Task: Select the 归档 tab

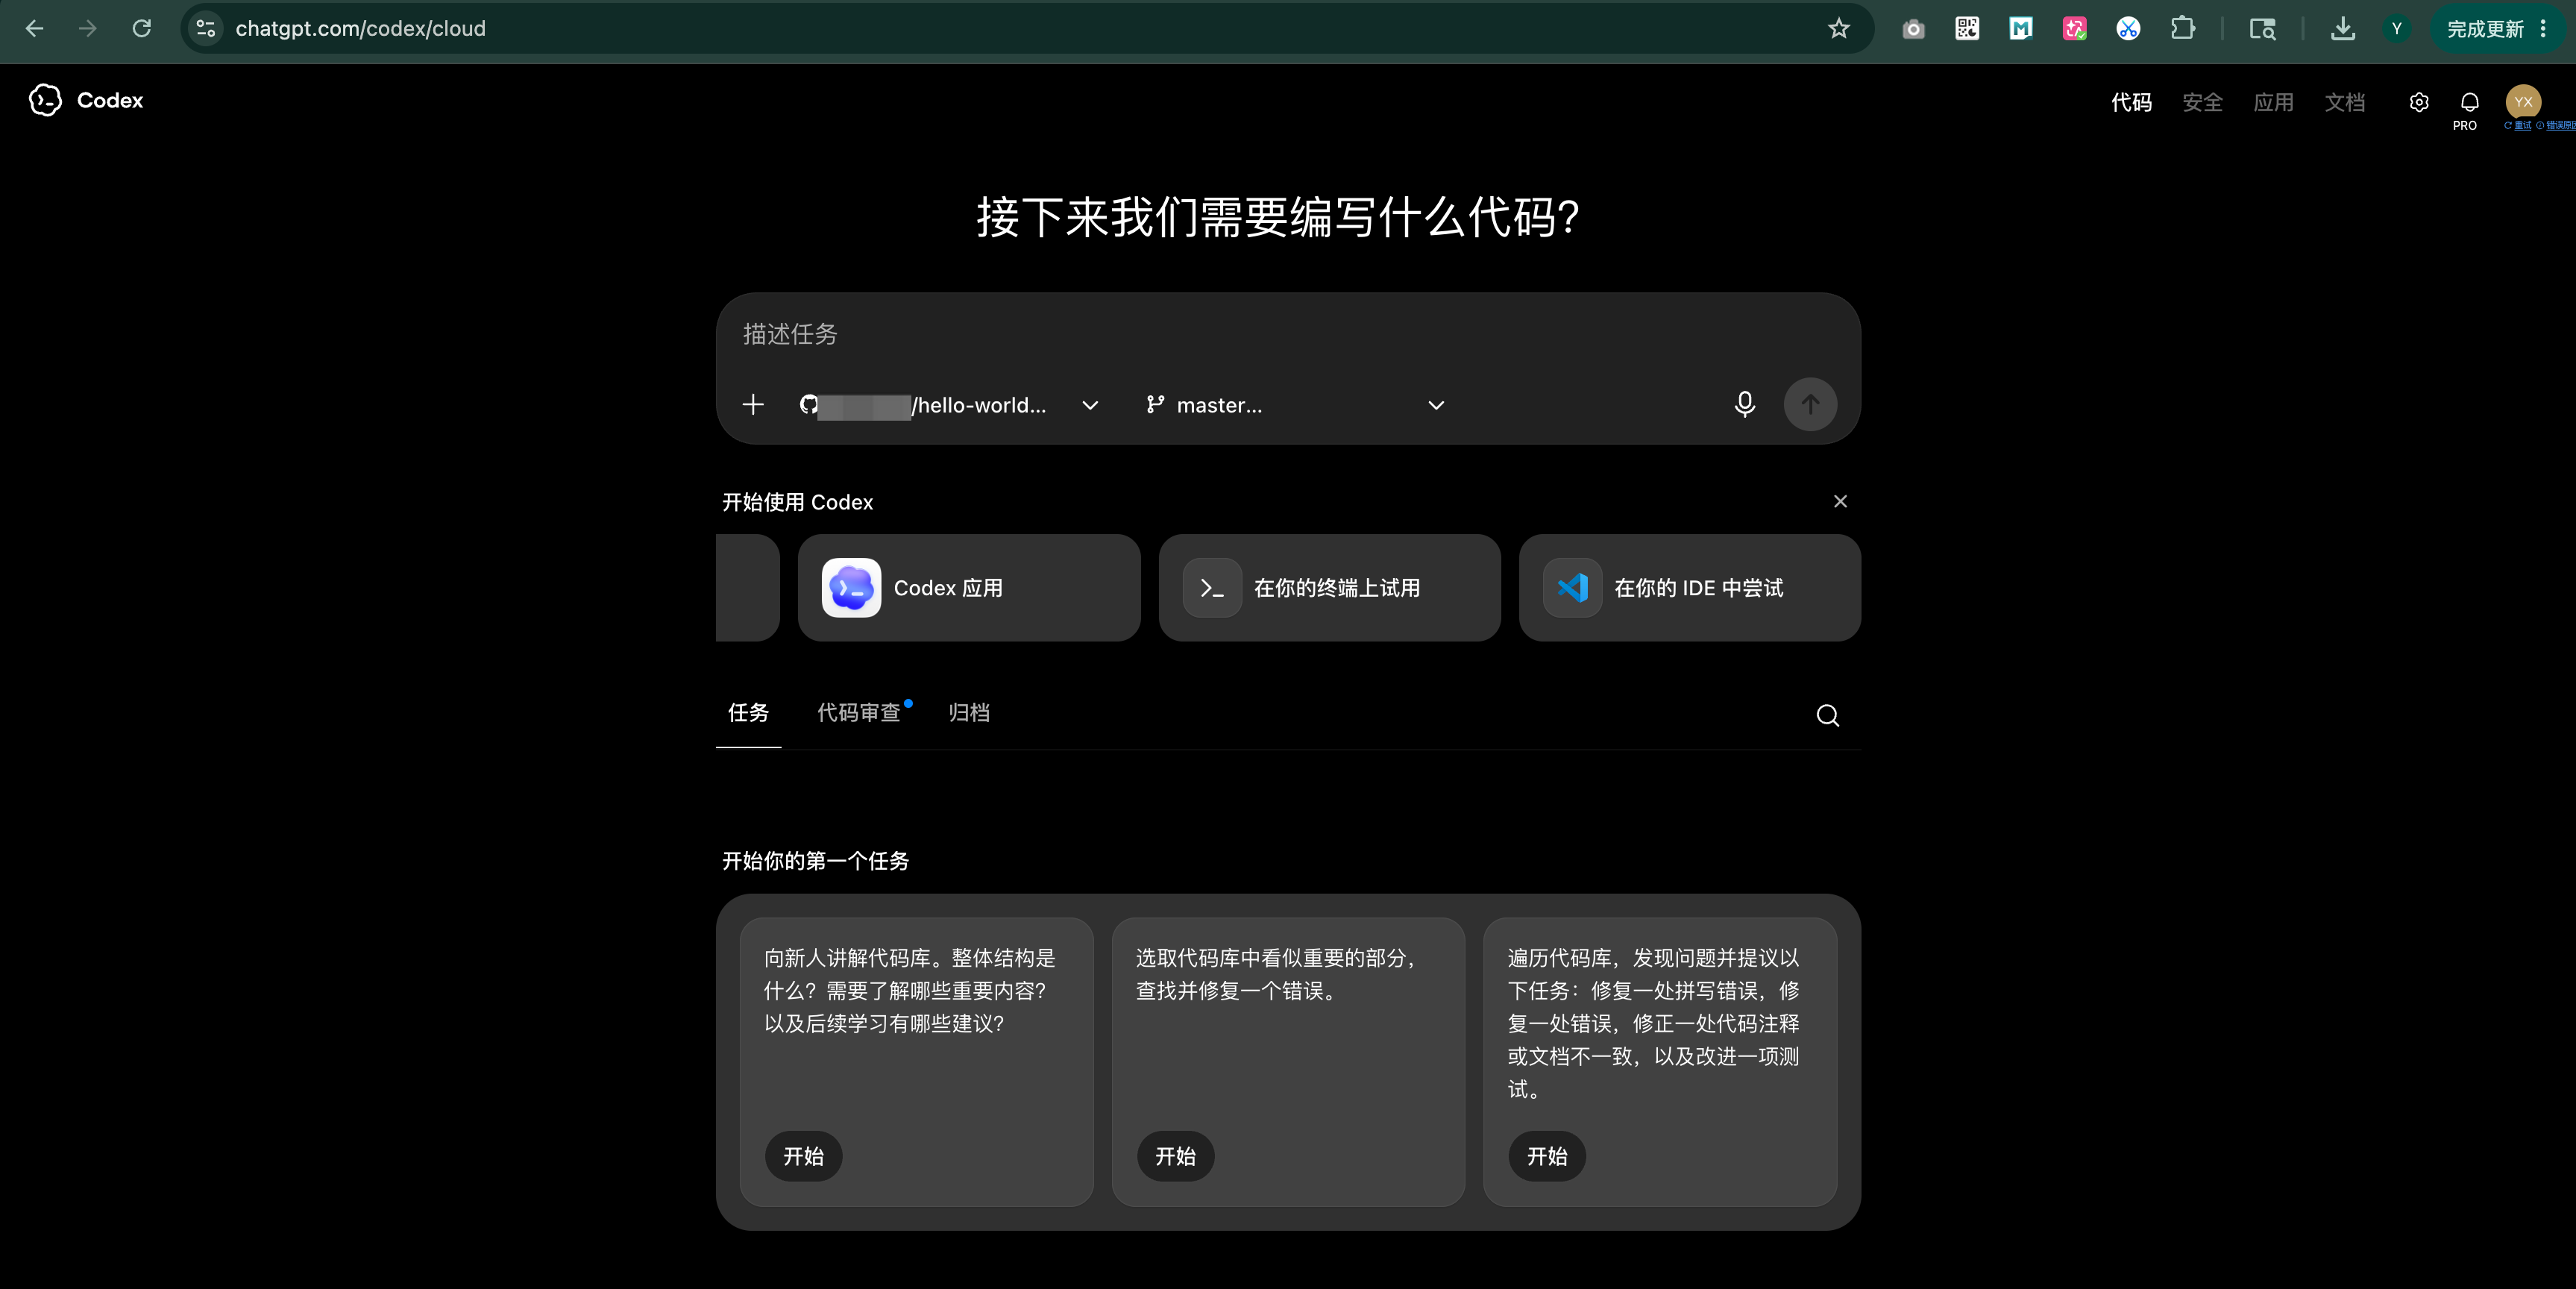Action: pyautogui.click(x=969, y=713)
